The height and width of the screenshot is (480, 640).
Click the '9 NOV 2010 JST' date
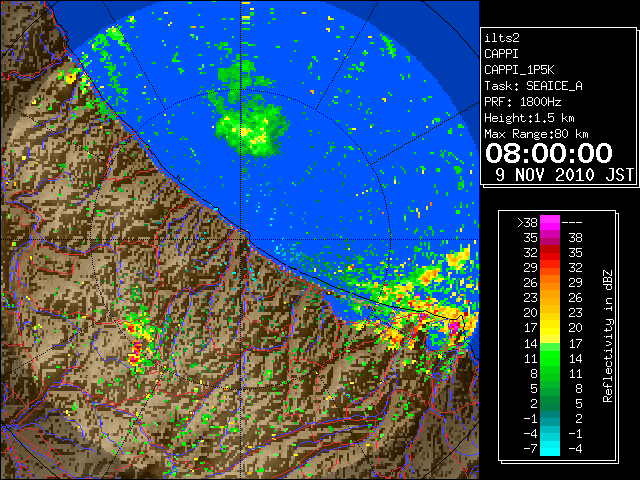[564, 175]
